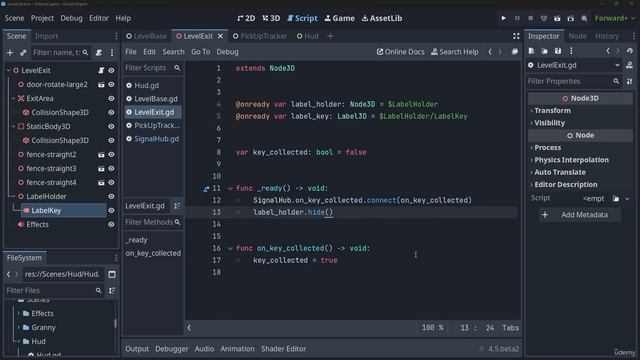Toggle visibility of fence-straight2
Image resolution: width=640 pixels, height=360 pixels.
tap(111, 154)
